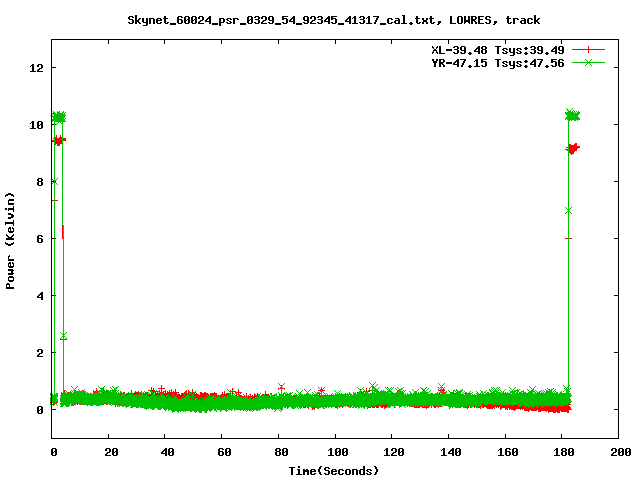Click the y-axis tick label 8

point(40,182)
